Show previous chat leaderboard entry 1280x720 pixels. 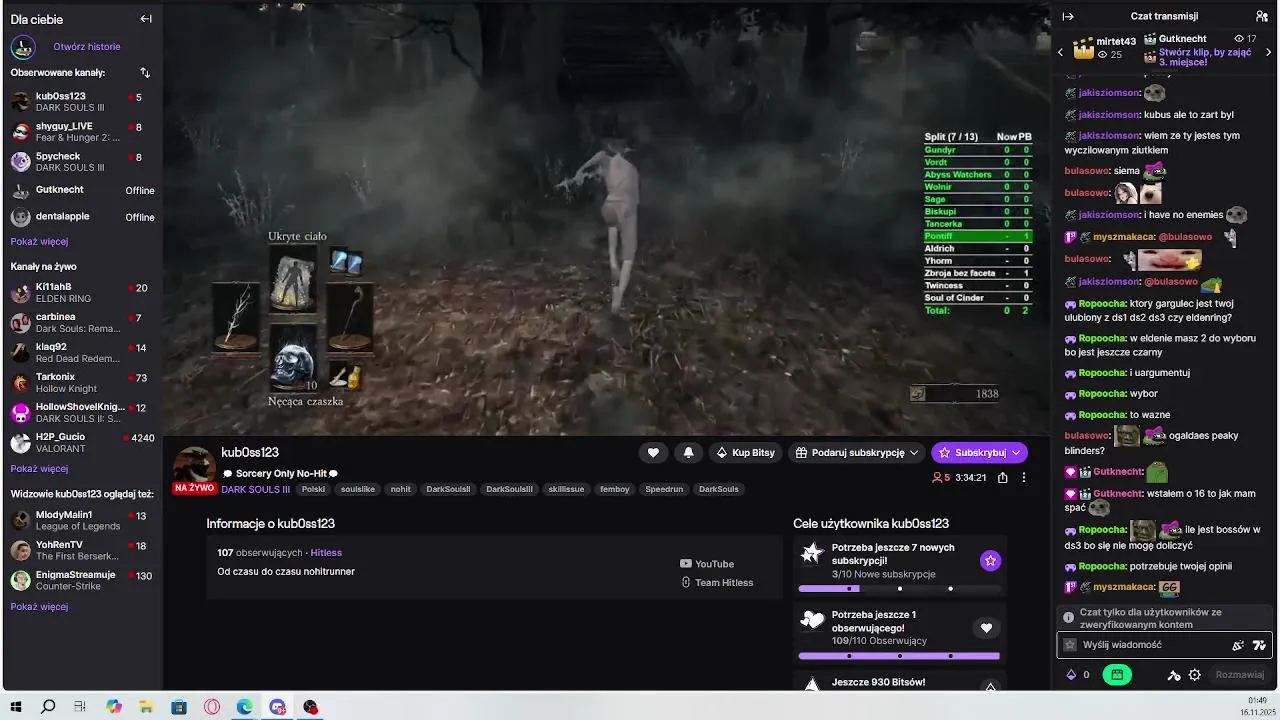[x=1061, y=52]
